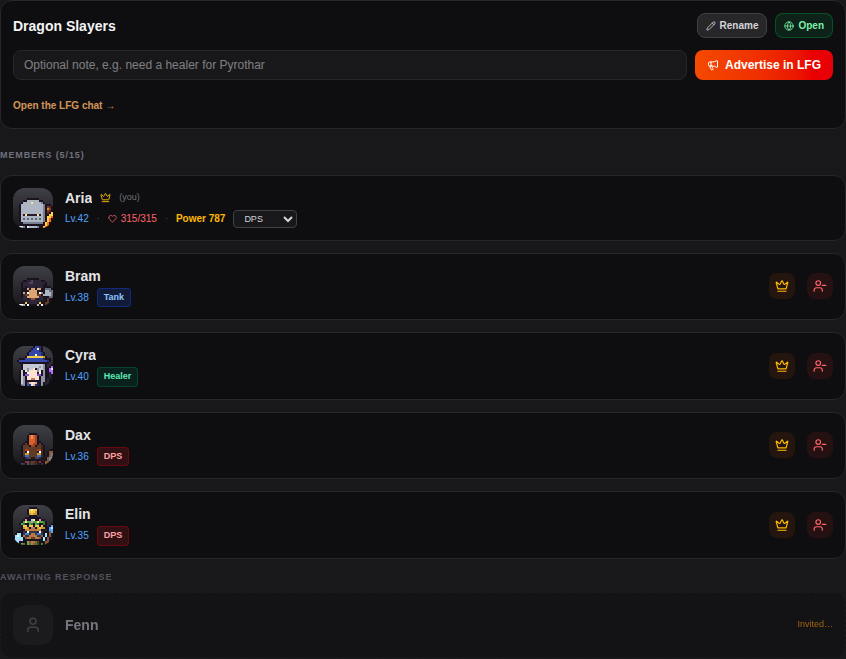Kick Dax out of the party
This screenshot has height=659, width=846.
tap(820, 445)
